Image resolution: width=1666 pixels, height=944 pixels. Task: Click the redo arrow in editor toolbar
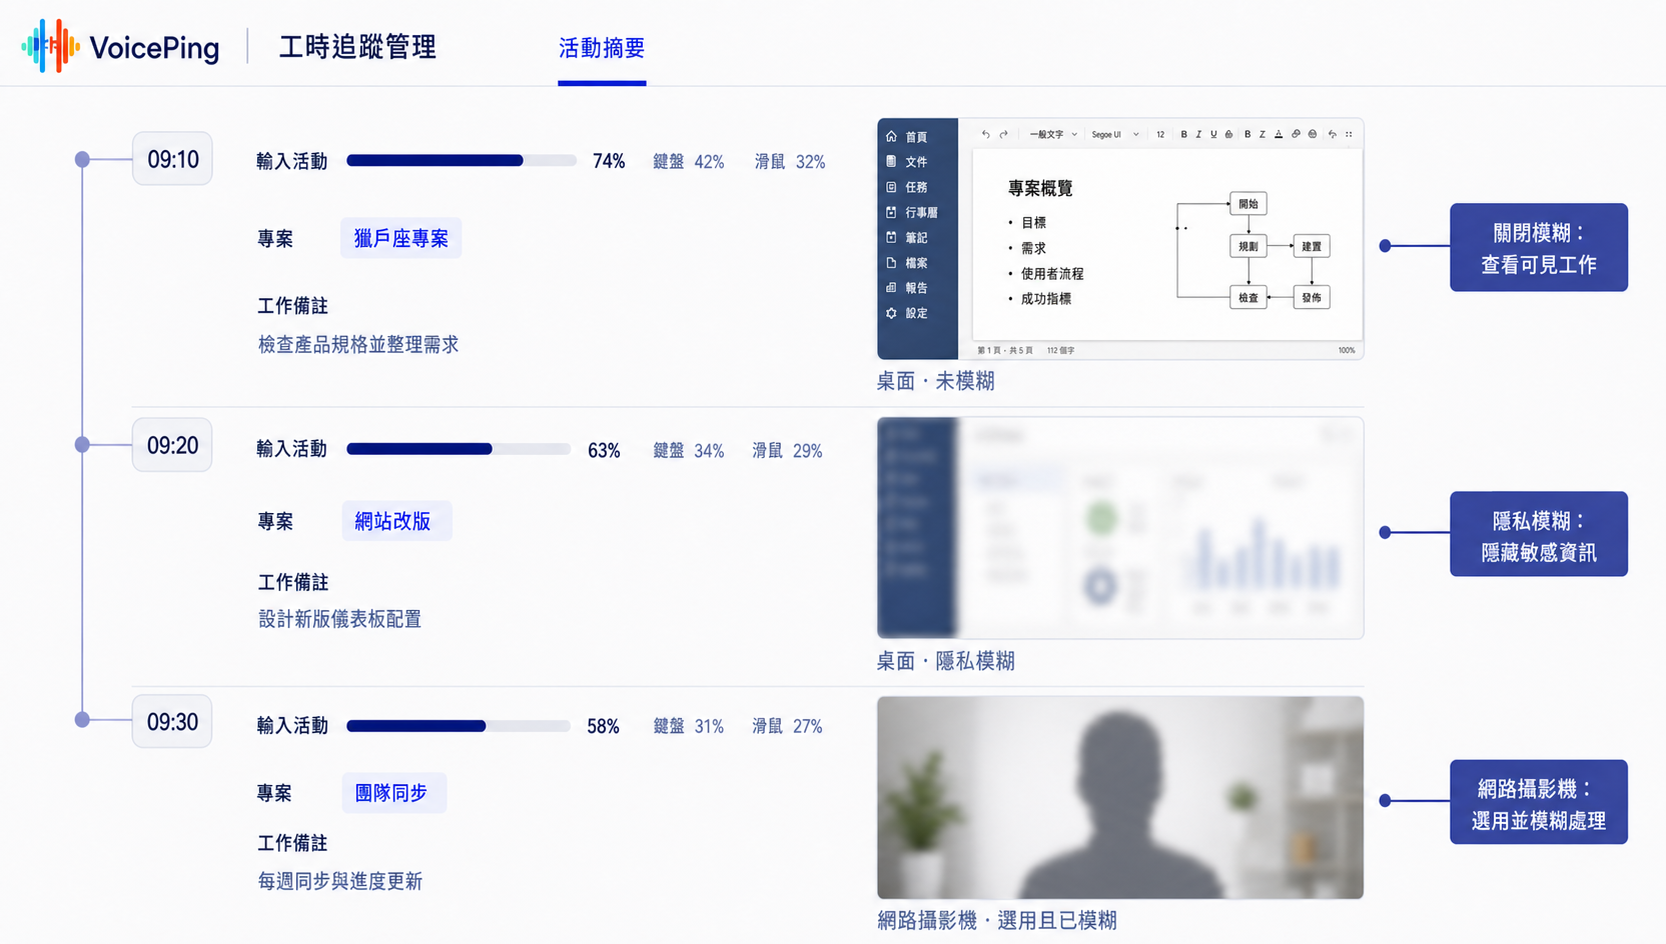point(1004,134)
